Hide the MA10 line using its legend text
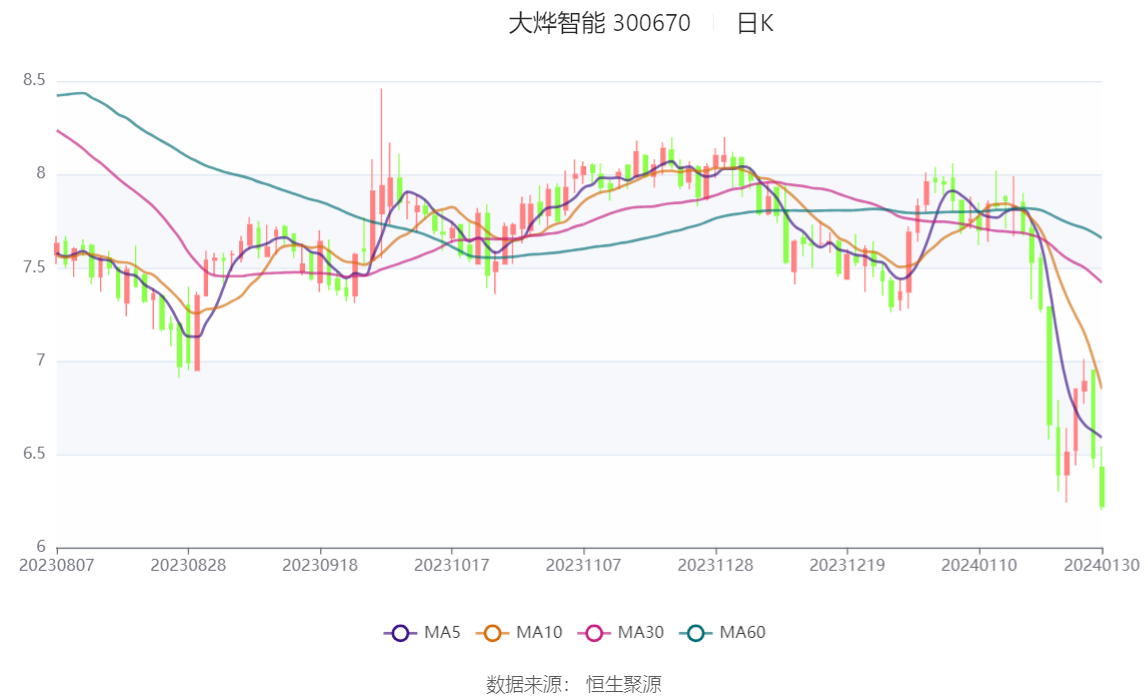 [539, 633]
